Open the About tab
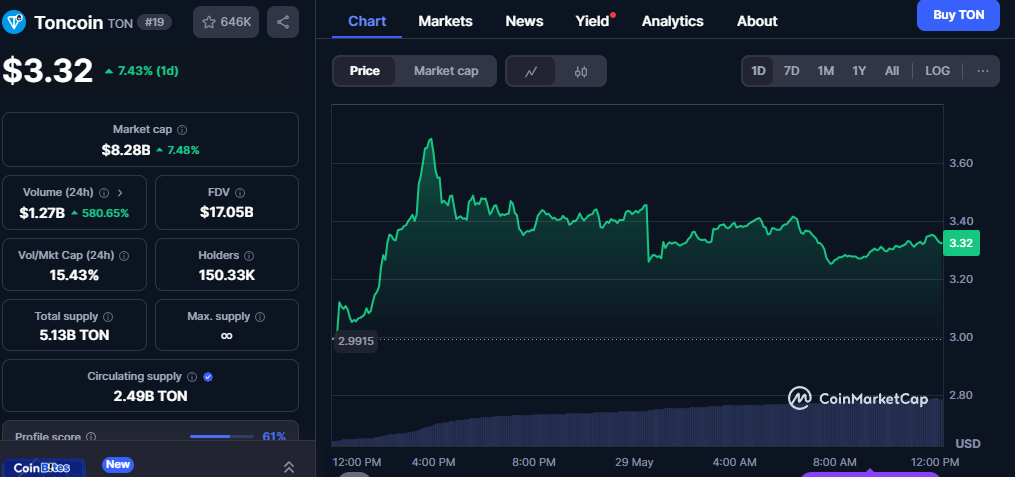Viewport: 1015px width, 477px height. [x=757, y=21]
